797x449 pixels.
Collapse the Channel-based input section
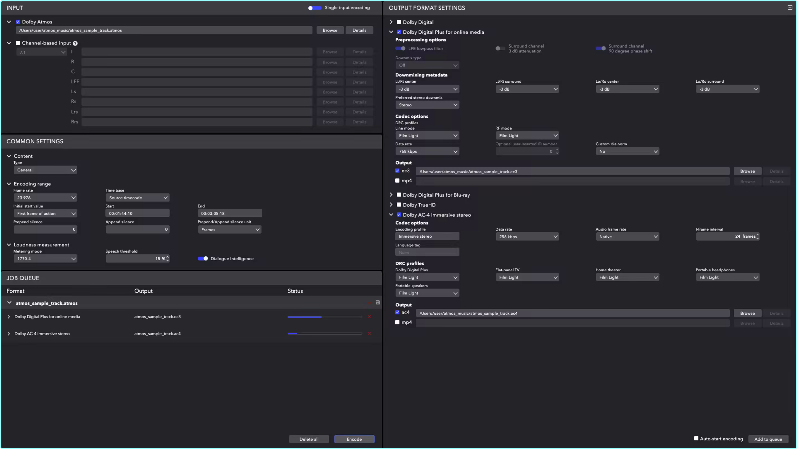pyautogui.click(x=9, y=43)
